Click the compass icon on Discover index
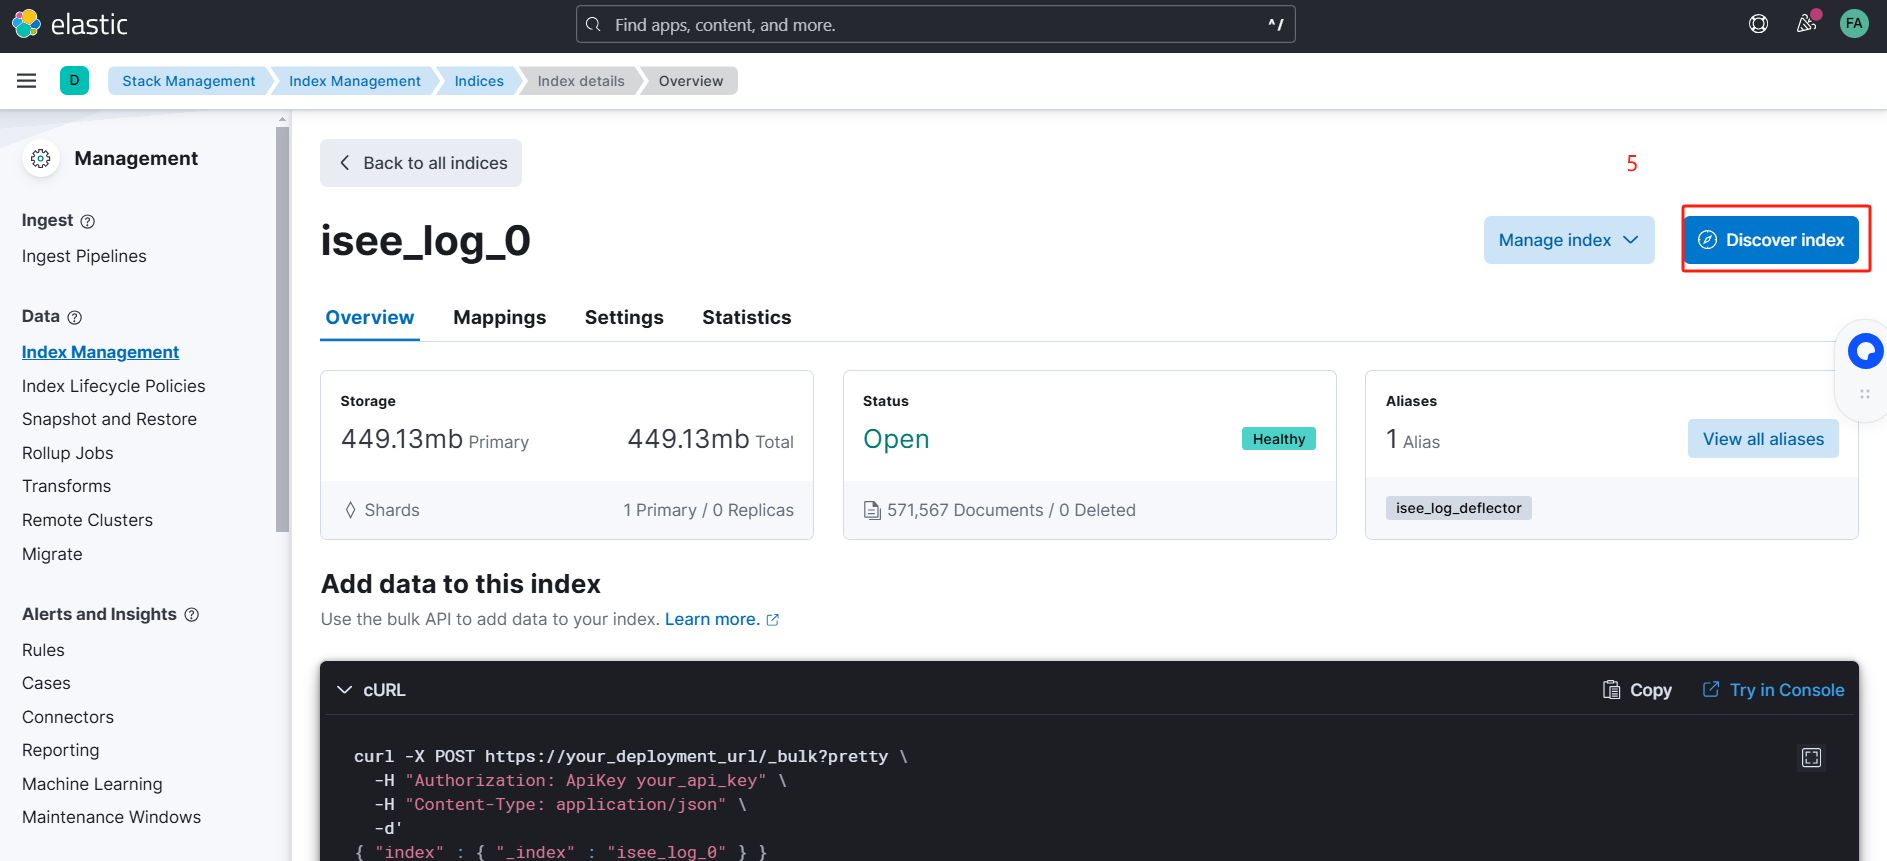 (x=1707, y=240)
